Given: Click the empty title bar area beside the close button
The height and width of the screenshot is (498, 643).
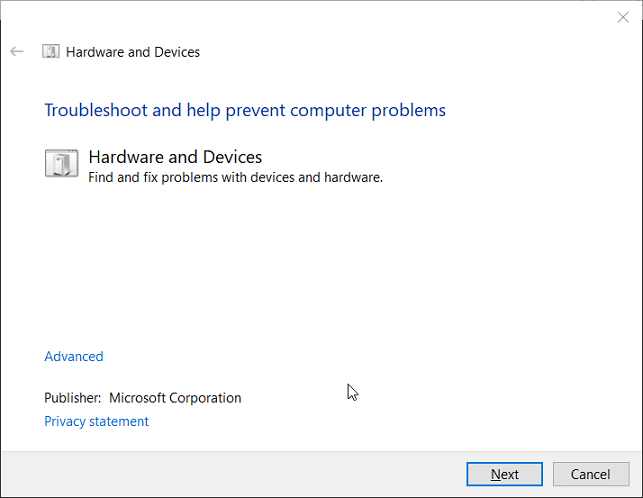Looking at the screenshot, I should [x=400, y=16].
